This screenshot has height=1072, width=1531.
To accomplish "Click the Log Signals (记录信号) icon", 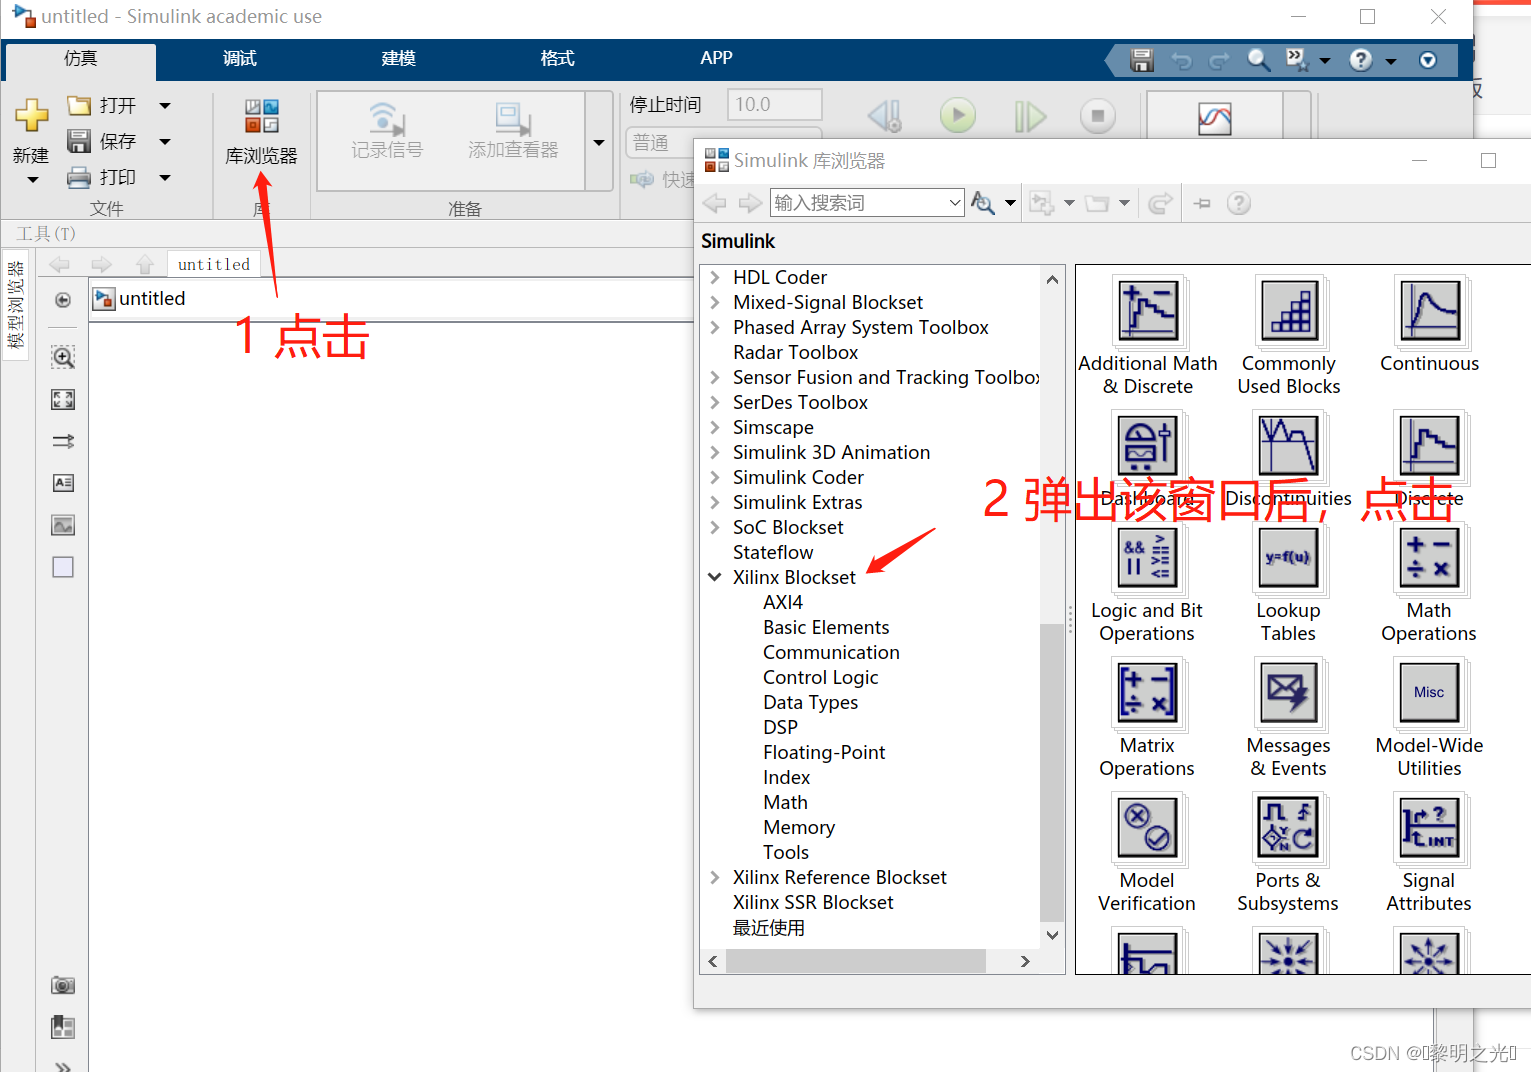I will pyautogui.click(x=387, y=119).
